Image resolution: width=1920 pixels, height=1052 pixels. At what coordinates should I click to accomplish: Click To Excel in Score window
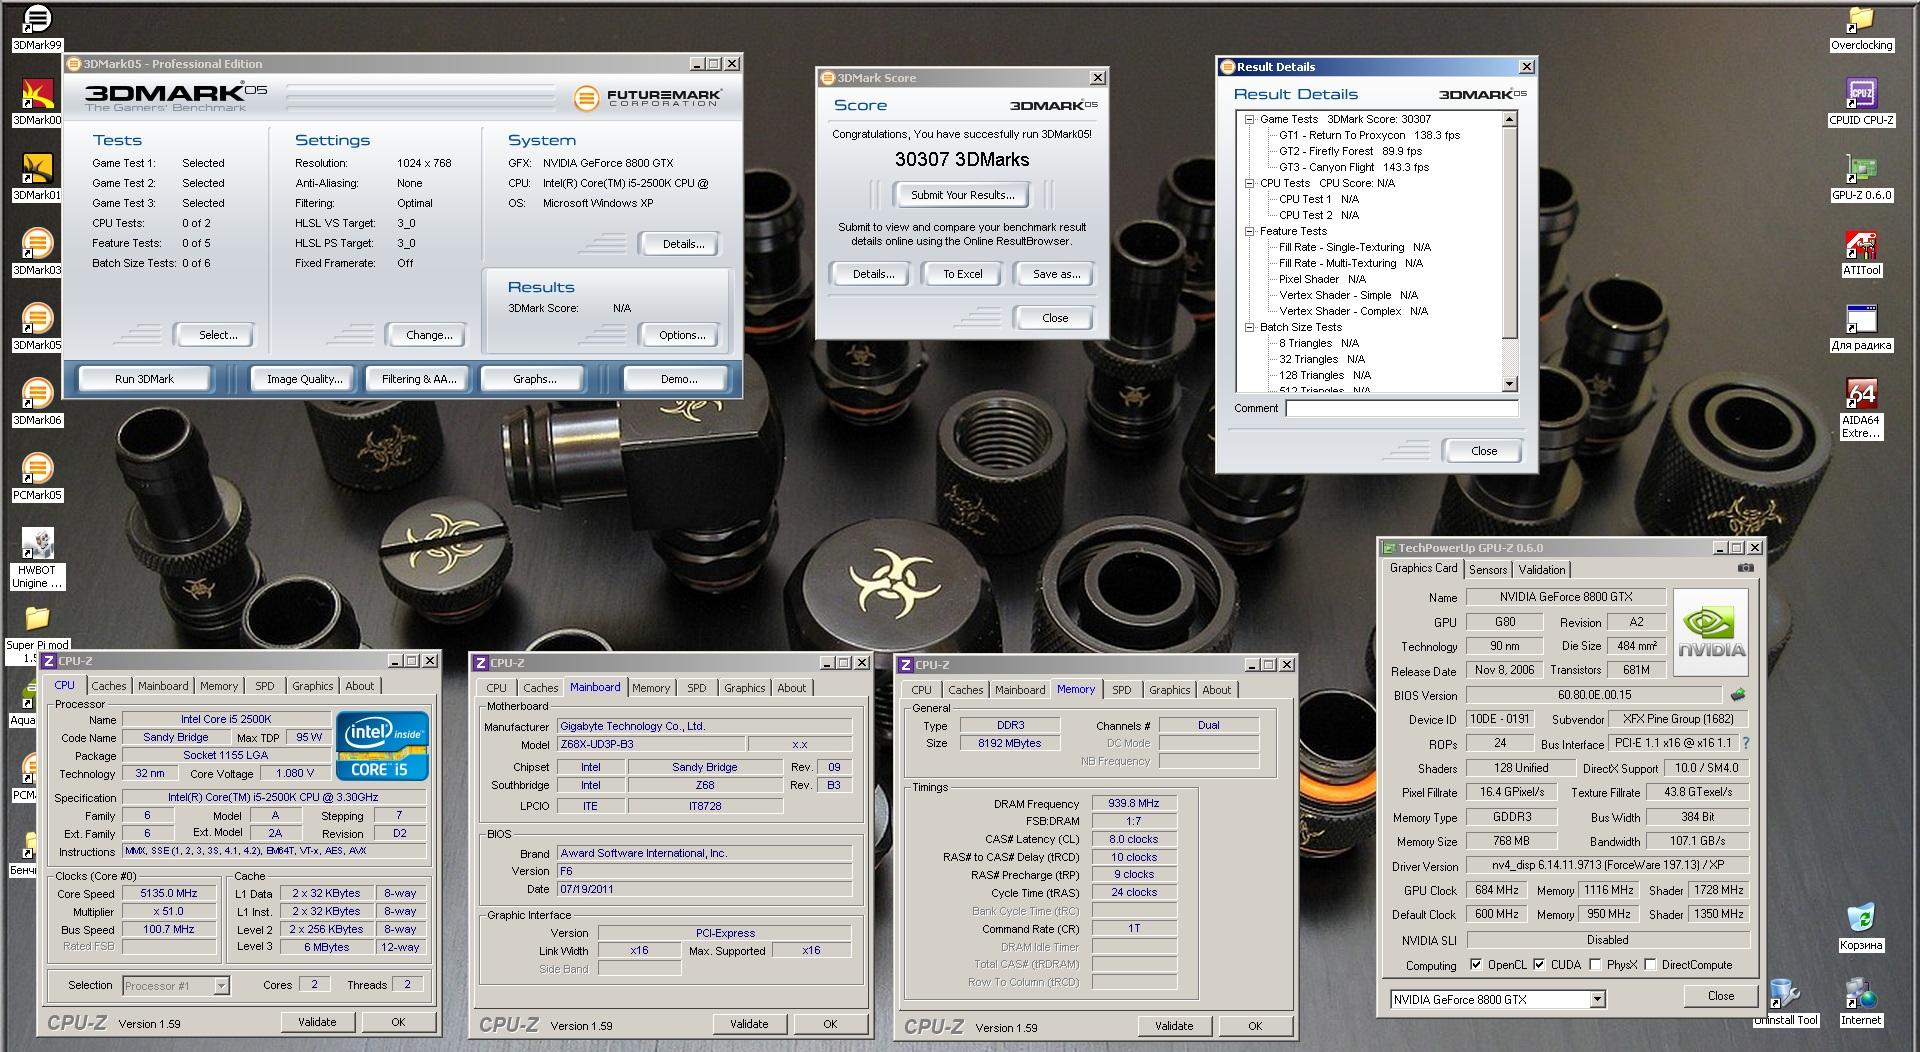pyautogui.click(x=962, y=274)
